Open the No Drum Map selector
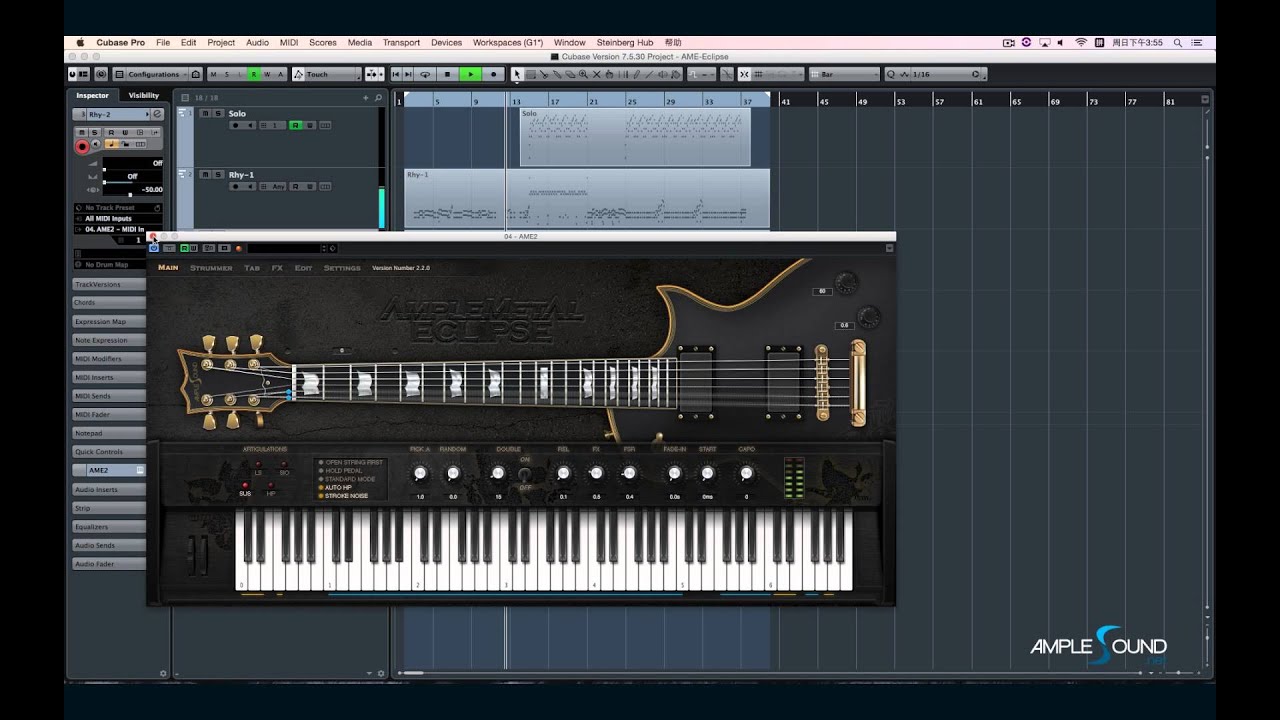This screenshot has height=720, width=1280. coord(110,264)
